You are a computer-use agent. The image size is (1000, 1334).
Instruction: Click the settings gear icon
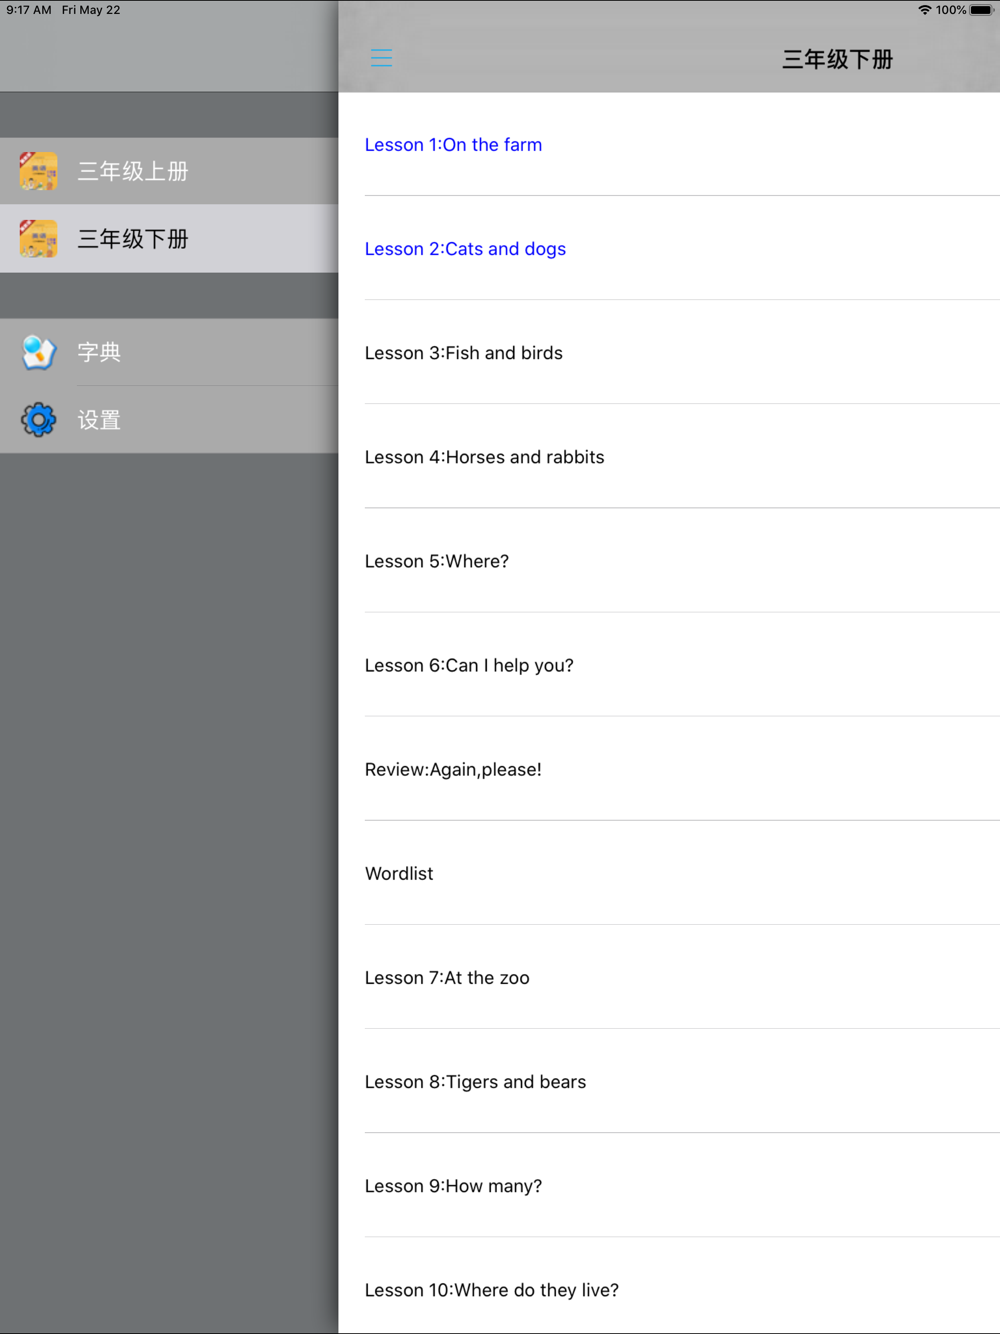click(x=38, y=420)
